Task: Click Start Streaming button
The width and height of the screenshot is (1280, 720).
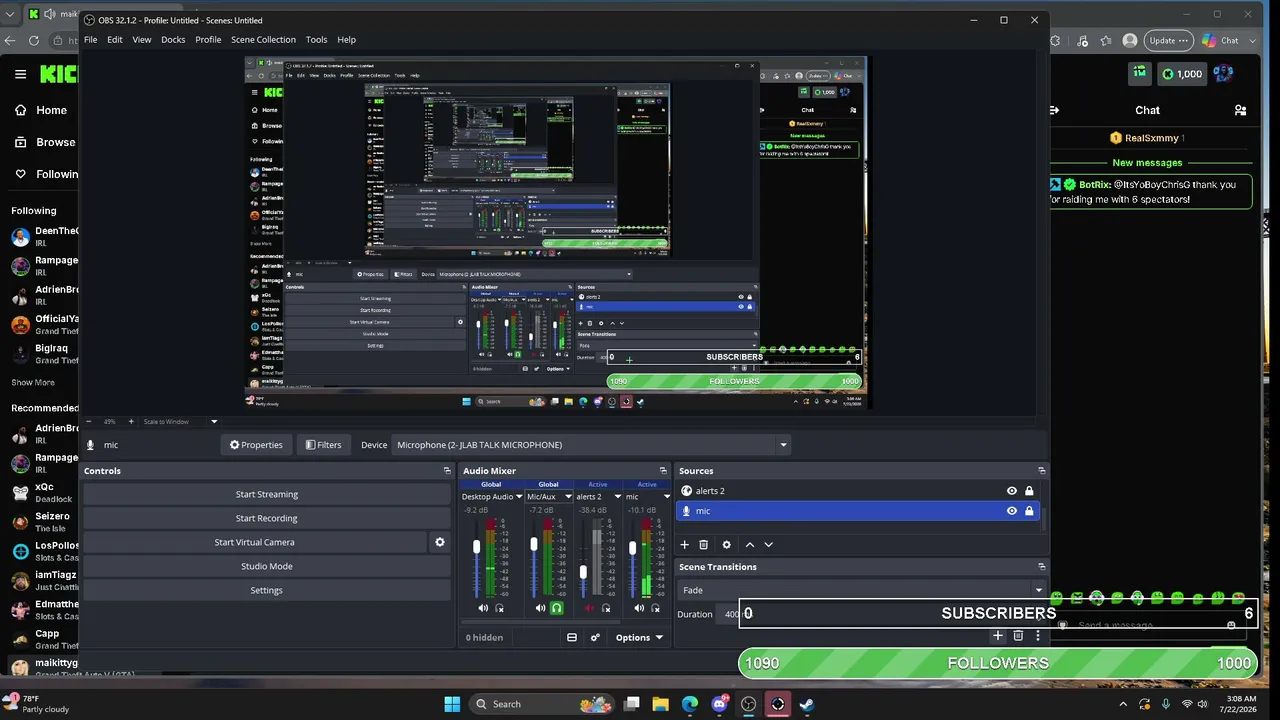Action: click(267, 494)
